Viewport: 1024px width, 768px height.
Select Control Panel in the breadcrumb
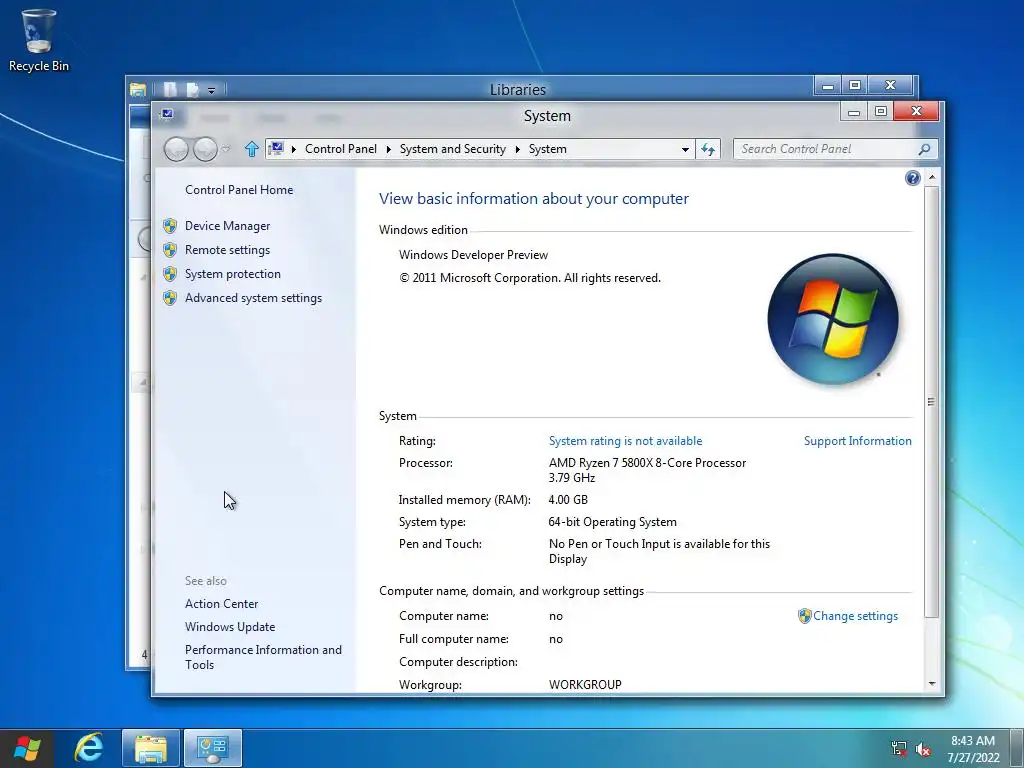[341, 149]
